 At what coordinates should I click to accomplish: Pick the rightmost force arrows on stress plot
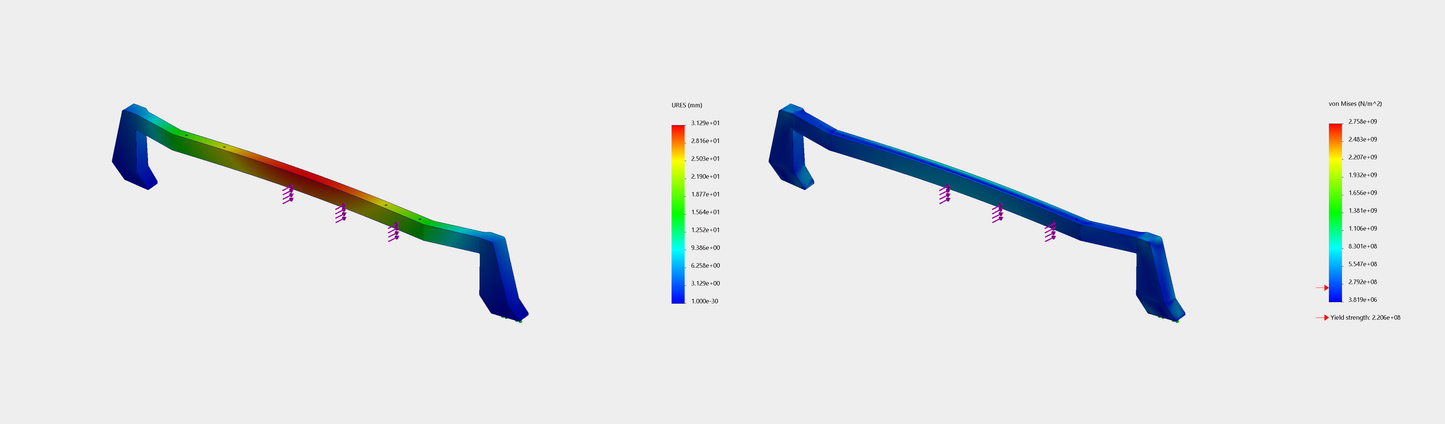click(1051, 232)
